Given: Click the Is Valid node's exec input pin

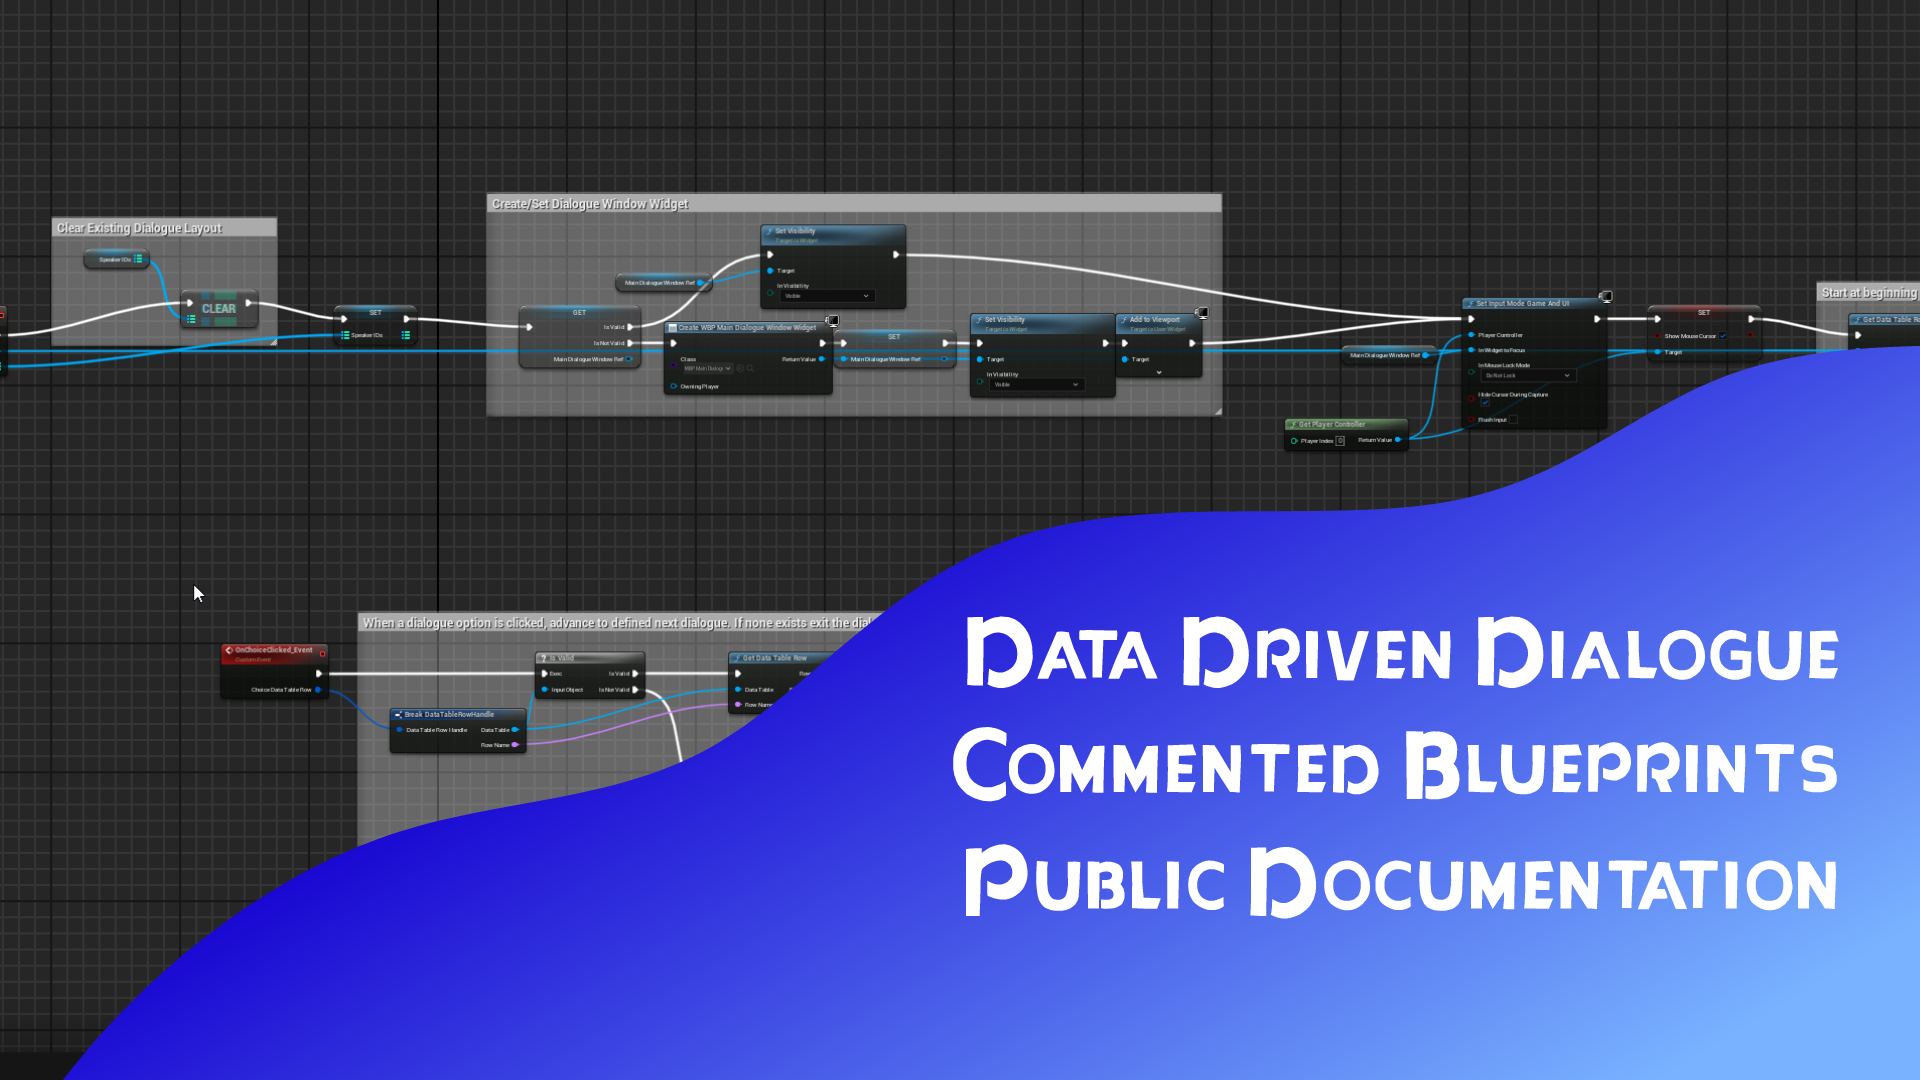Looking at the screenshot, I should coord(544,674).
